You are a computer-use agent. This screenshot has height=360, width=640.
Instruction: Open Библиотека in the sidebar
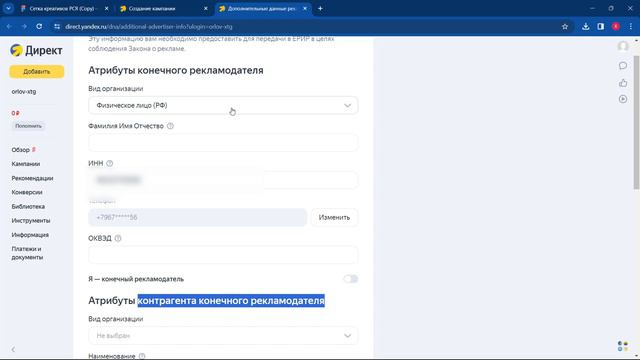[x=28, y=206]
